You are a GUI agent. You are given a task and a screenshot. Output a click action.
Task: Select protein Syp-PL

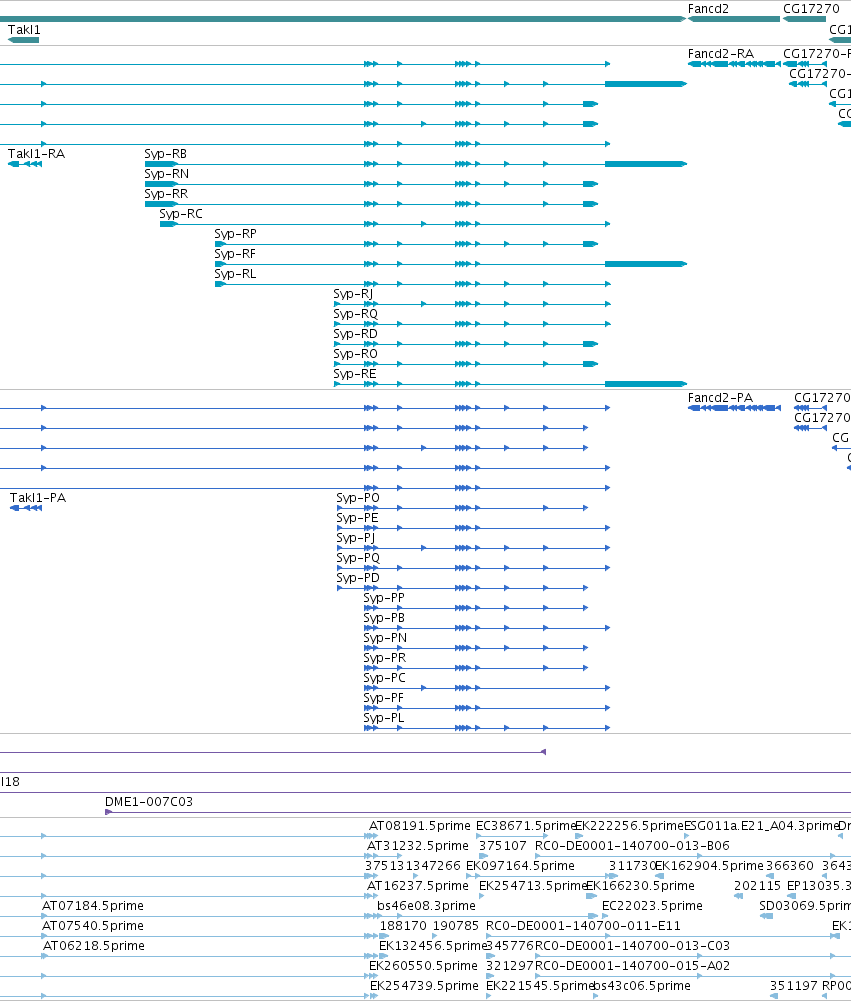coord(487,728)
